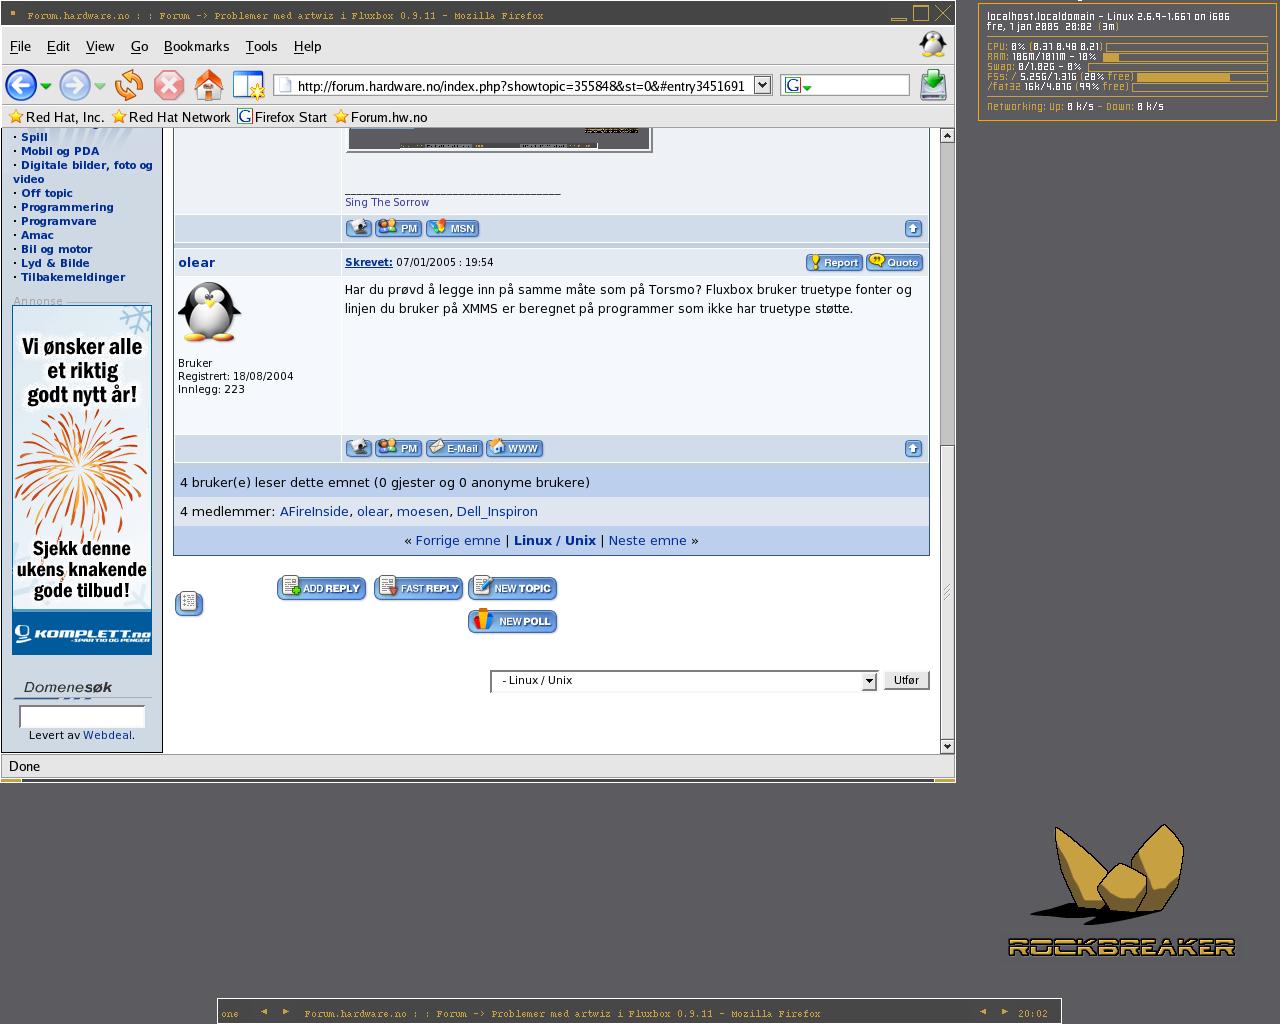Click the page scrollbar up arrow
This screenshot has width=1280, height=1024.
[x=947, y=135]
